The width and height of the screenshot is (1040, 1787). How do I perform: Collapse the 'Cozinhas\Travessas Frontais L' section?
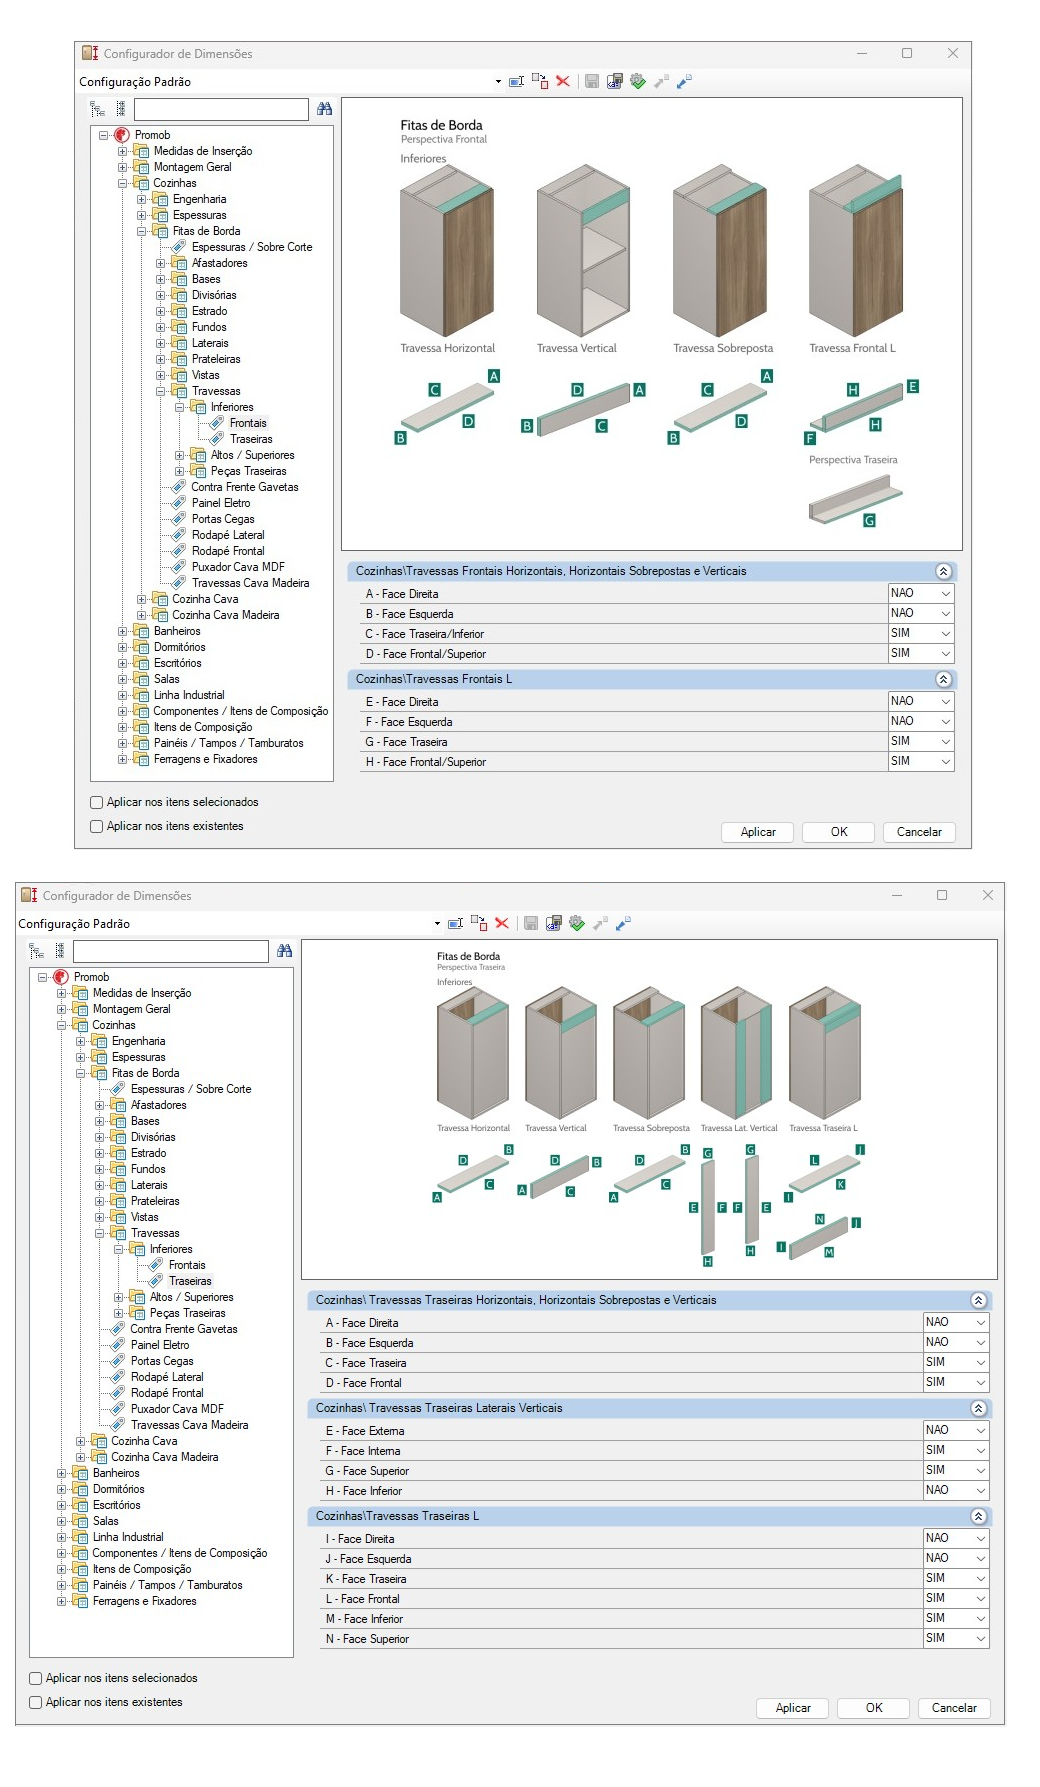tap(943, 679)
